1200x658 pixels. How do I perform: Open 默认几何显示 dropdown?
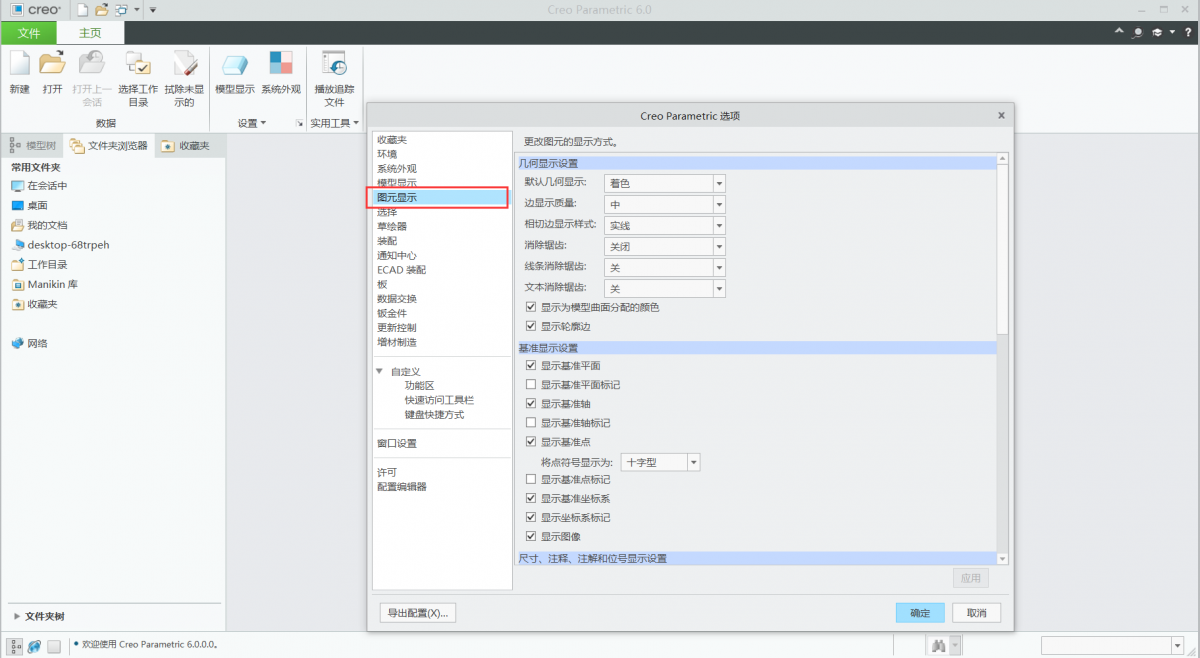665,184
